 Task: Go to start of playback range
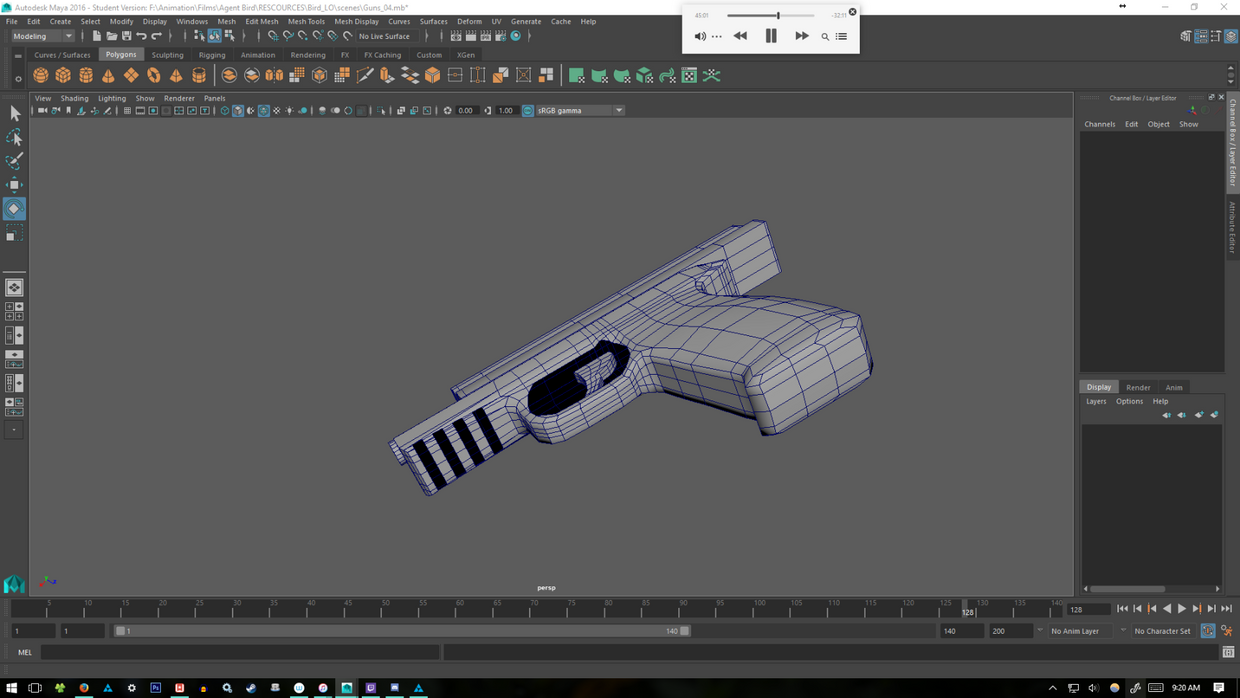pos(1122,609)
